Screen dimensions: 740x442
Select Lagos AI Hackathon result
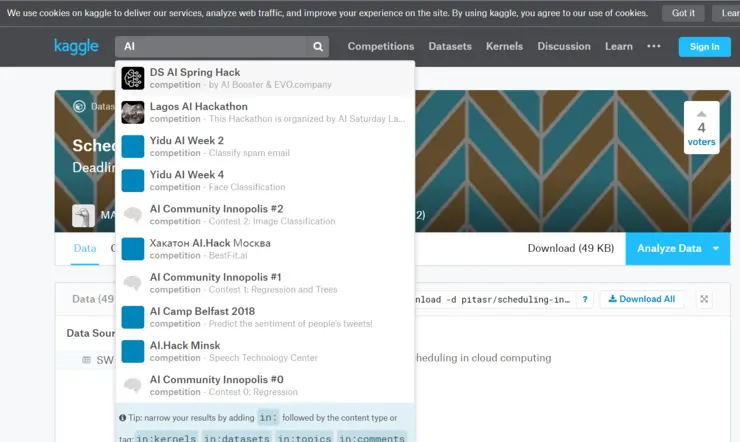tap(265, 112)
